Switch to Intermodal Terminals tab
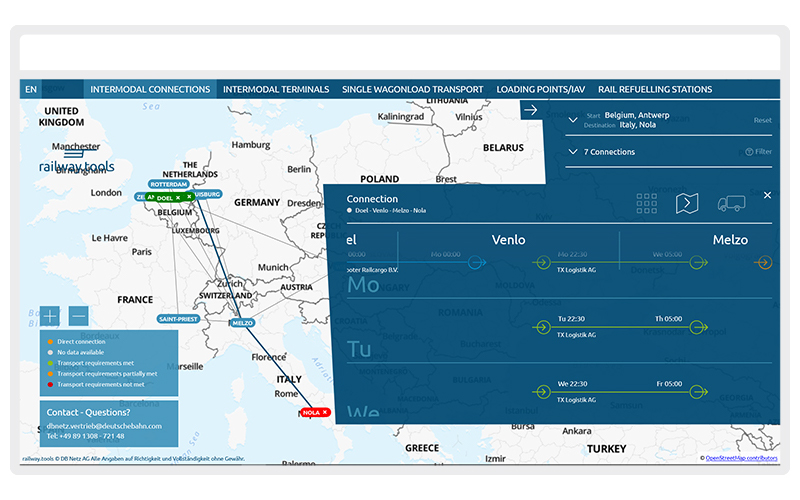The image size is (800, 500). [x=276, y=89]
